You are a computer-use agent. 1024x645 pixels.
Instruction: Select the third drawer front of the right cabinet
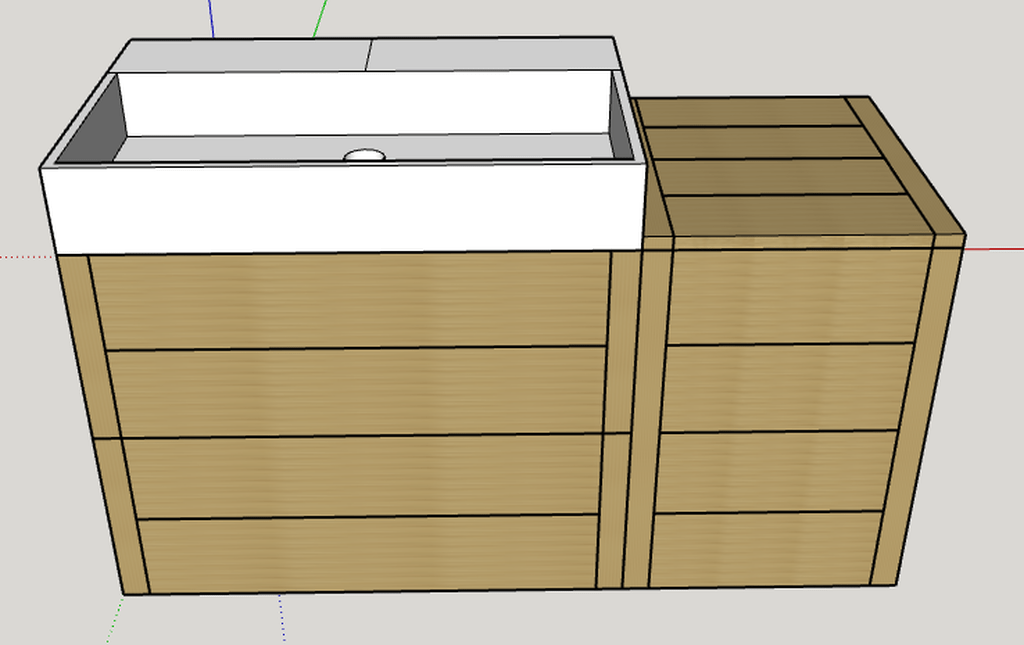tap(776, 472)
